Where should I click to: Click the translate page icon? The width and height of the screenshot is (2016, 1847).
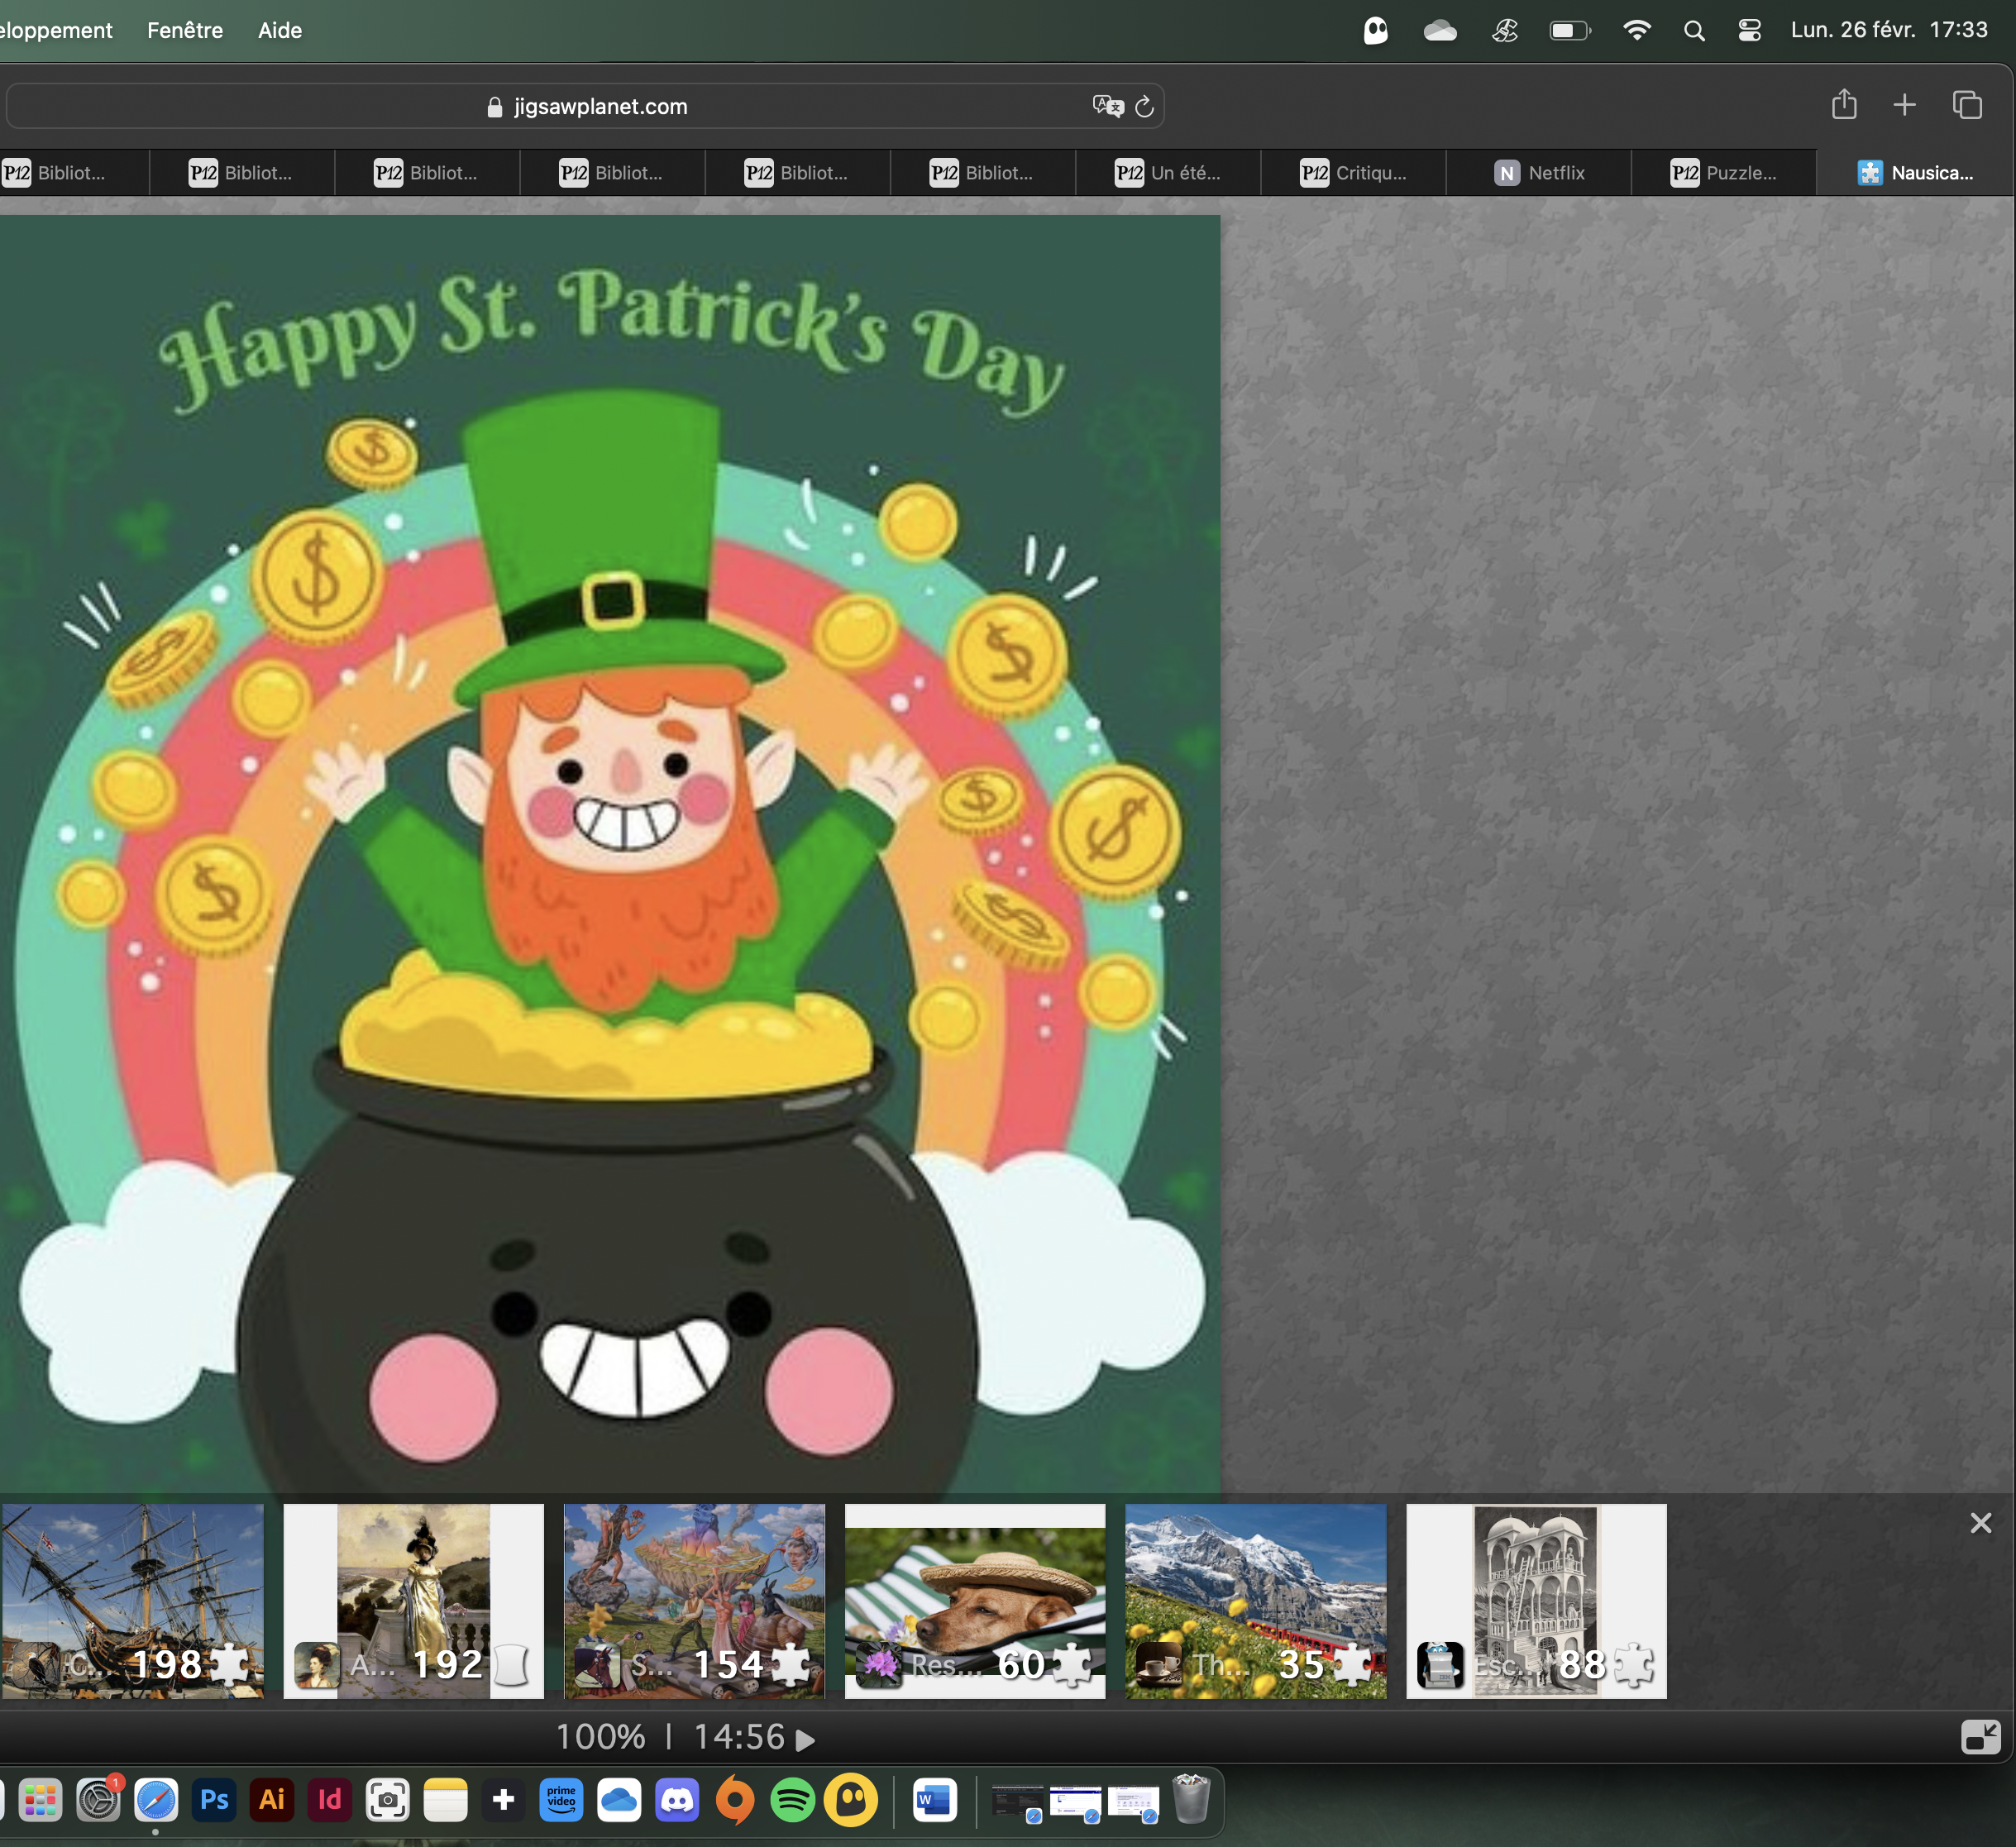(1107, 106)
